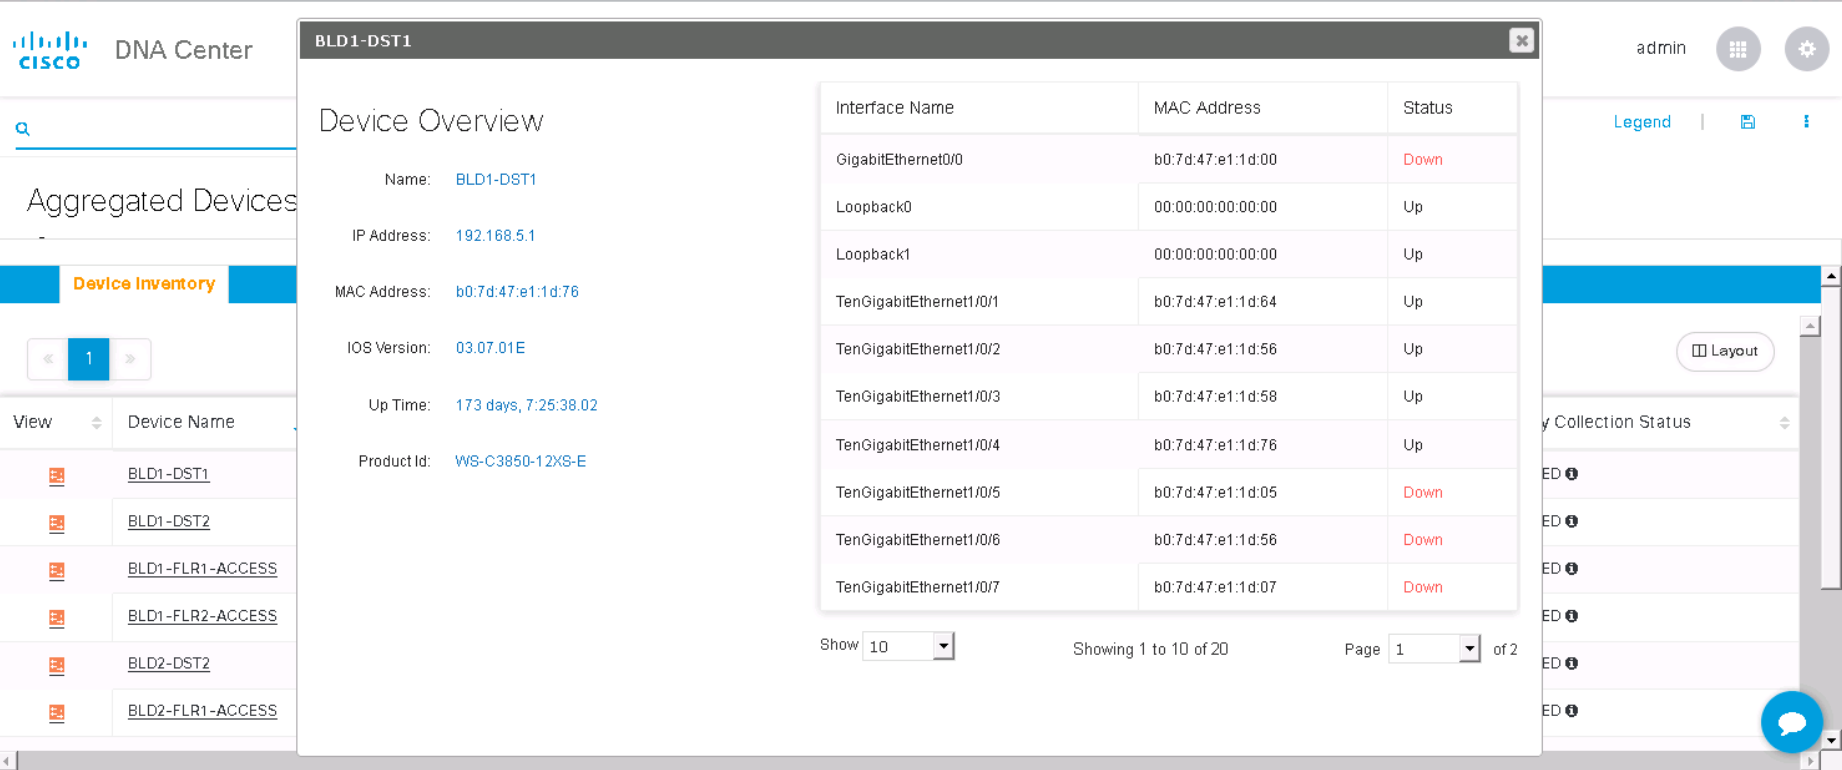The width and height of the screenshot is (1842, 770).
Task: Select the TenGigabitEthernet1/0/1 interface row
Action: point(1169,302)
